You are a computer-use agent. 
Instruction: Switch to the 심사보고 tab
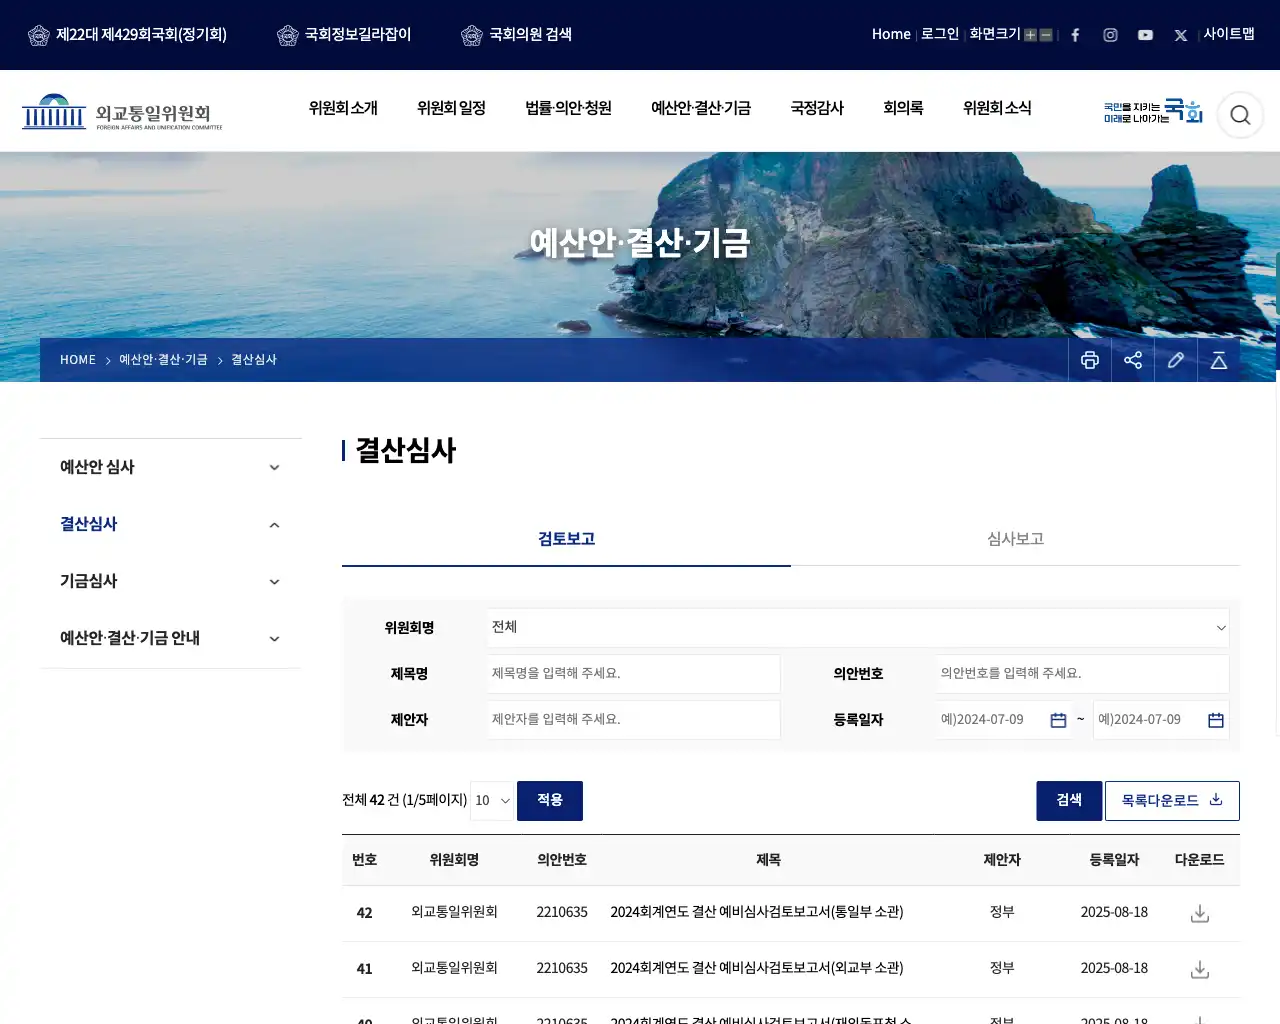click(x=1015, y=539)
